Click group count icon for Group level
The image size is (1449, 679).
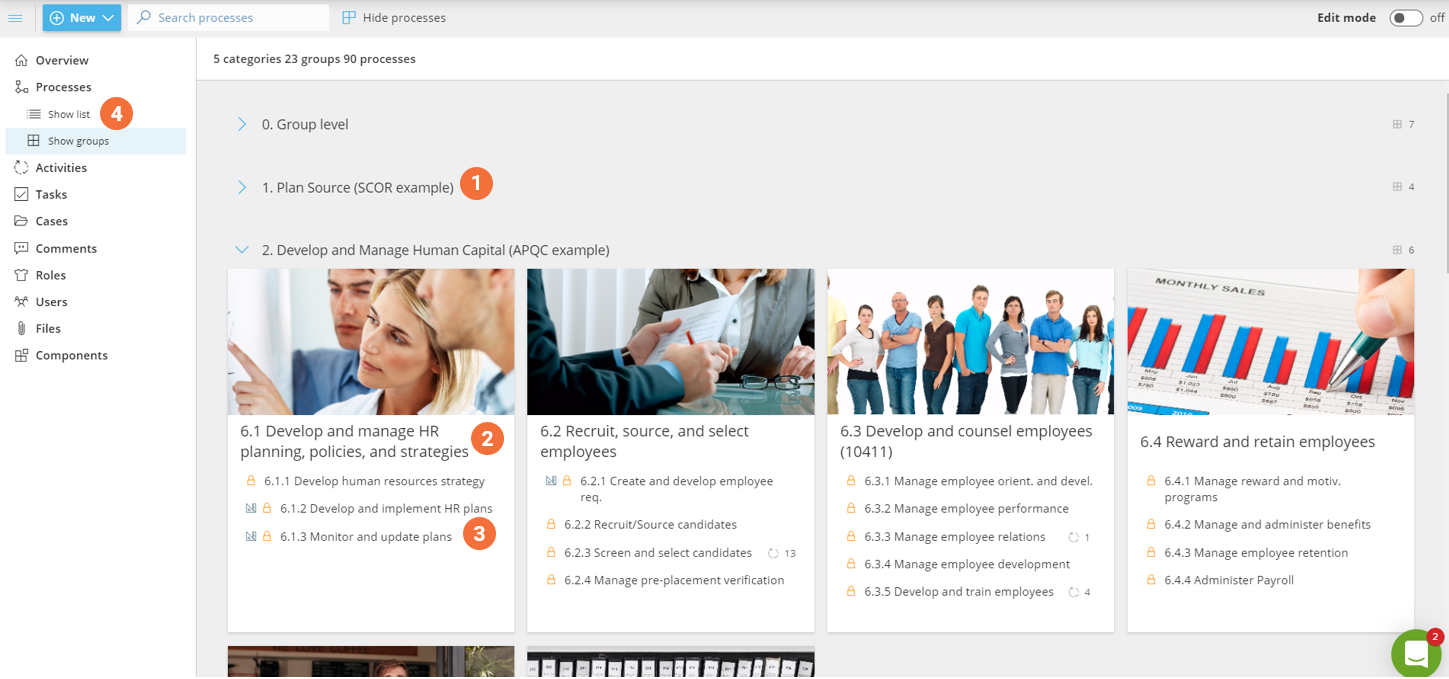tap(1397, 125)
